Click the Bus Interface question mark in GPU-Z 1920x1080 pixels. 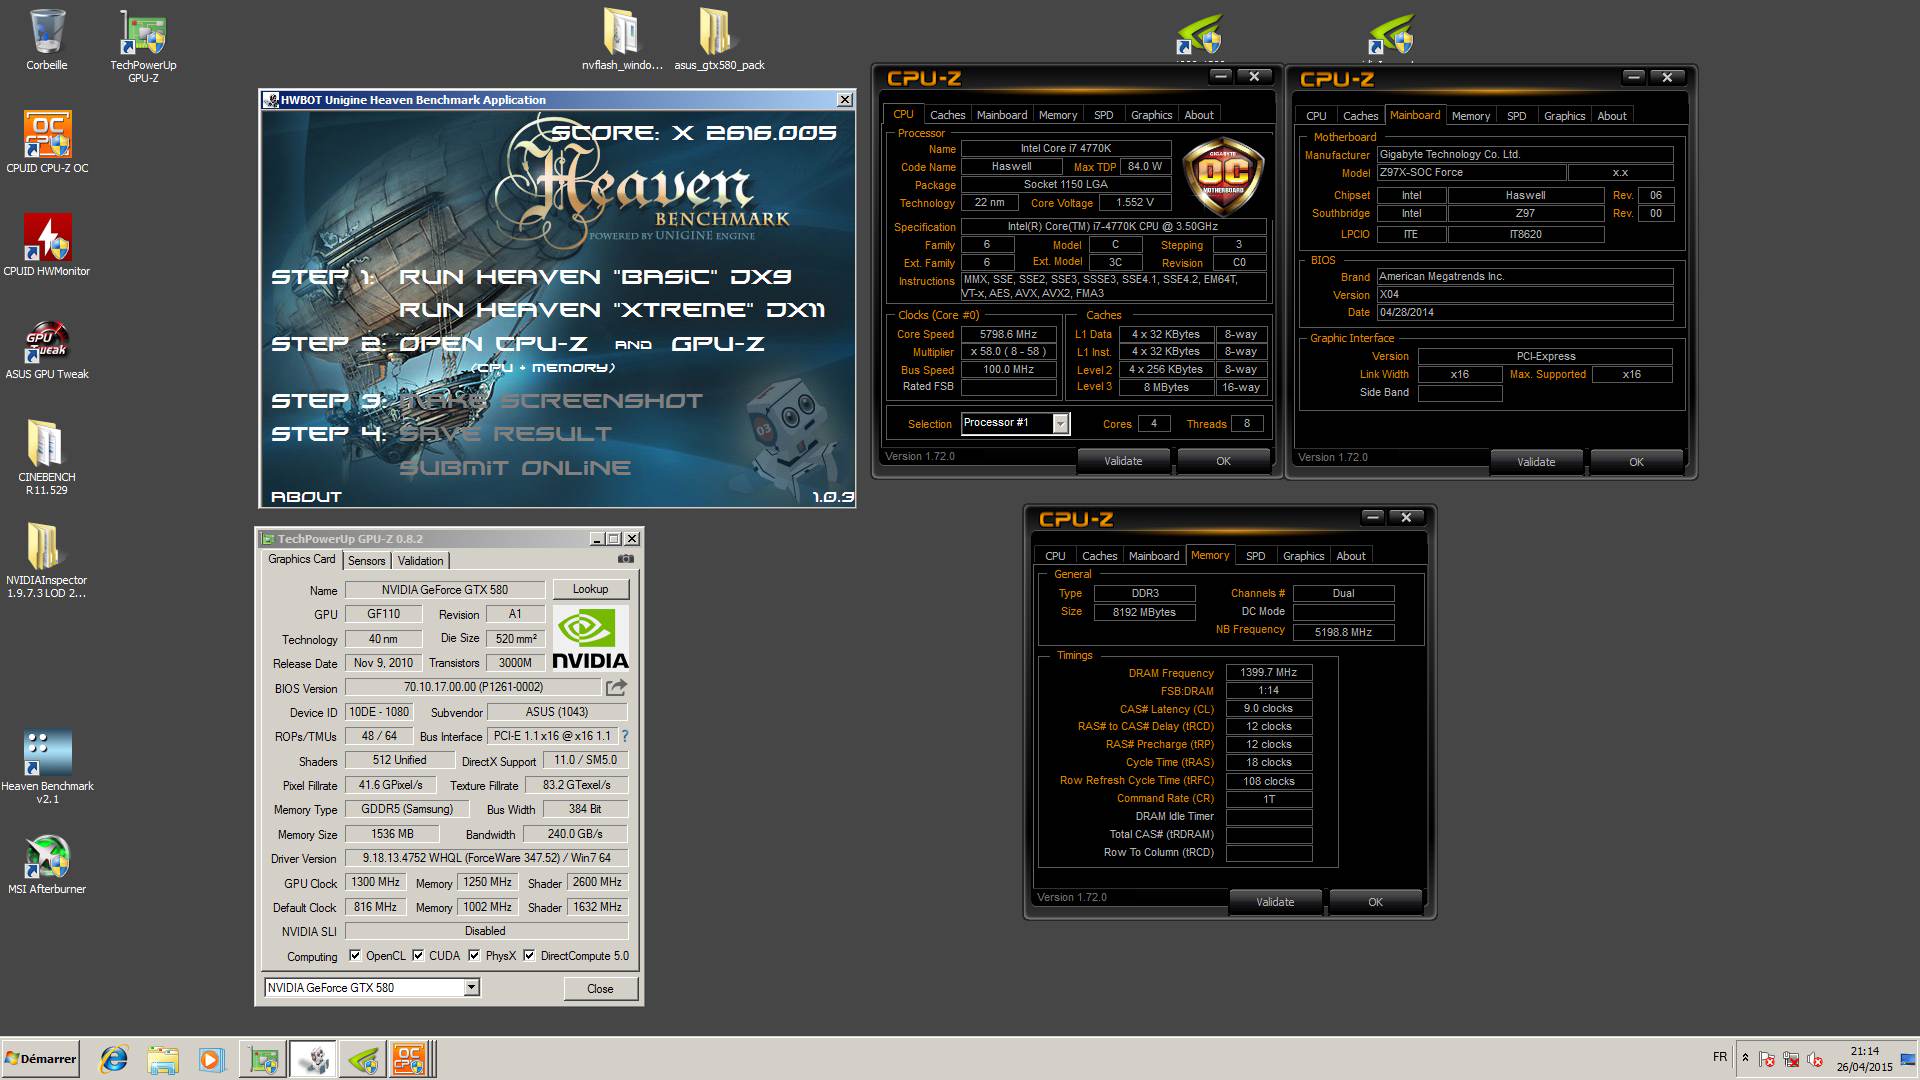tap(625, 736)
